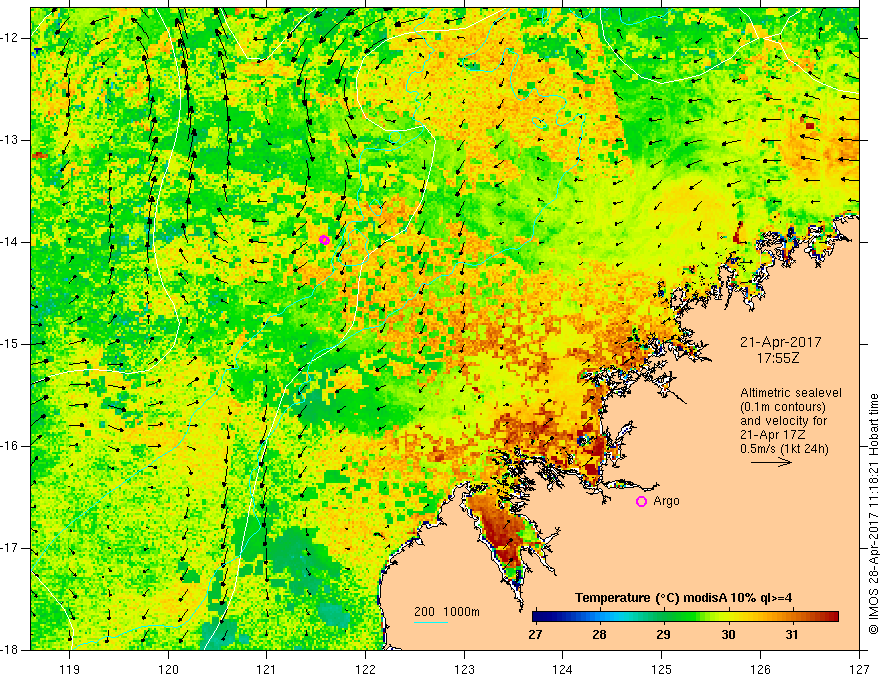The width and height of the screenshot is (880, 680).
Task: Click the Temperature modisA colorbar title
Action: [684, 598]
